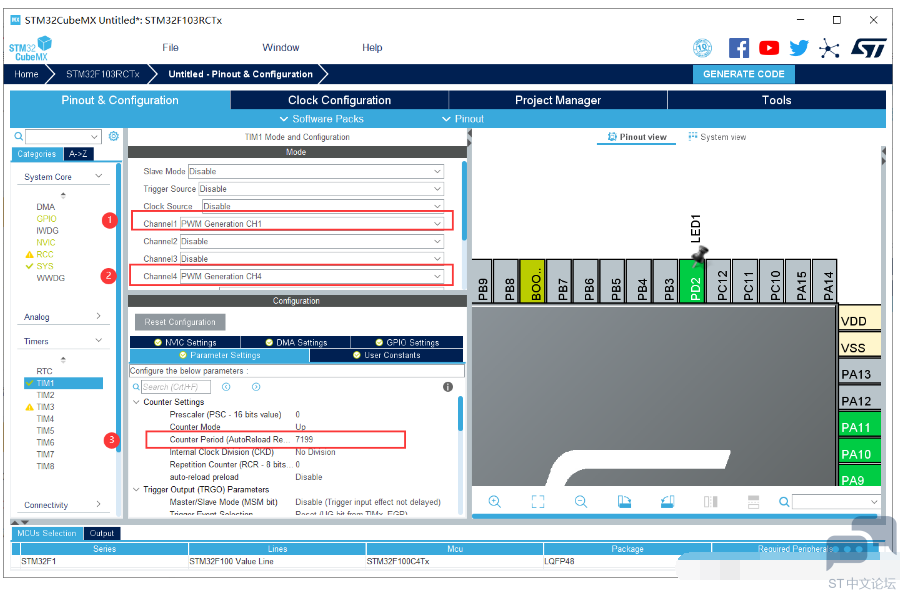Image resolution: width=905 pixels, height=599 pixels.
Task: Rotate the chip view counterclockwise
Action: point(667,501)
